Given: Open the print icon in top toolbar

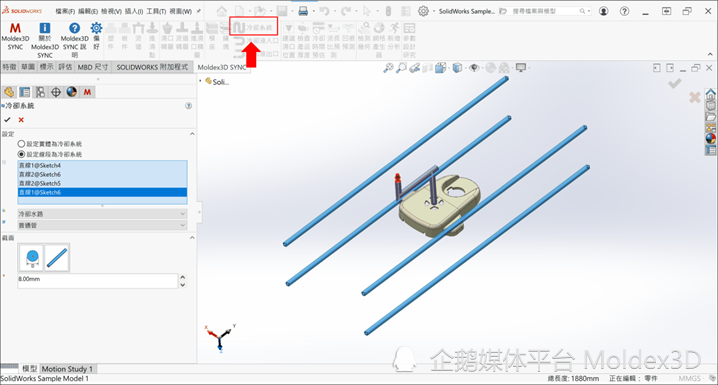Looking at the screenshot, I should click(x=303, y=11).
